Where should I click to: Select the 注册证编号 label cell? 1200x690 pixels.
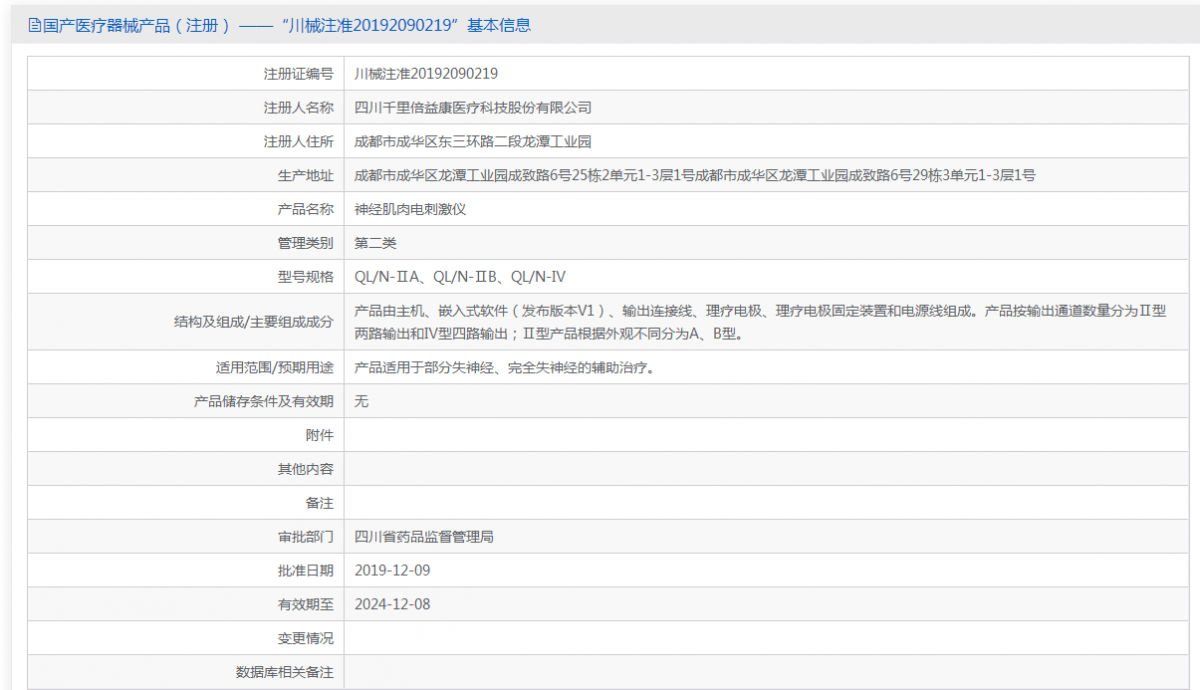(x=186, y=73)
